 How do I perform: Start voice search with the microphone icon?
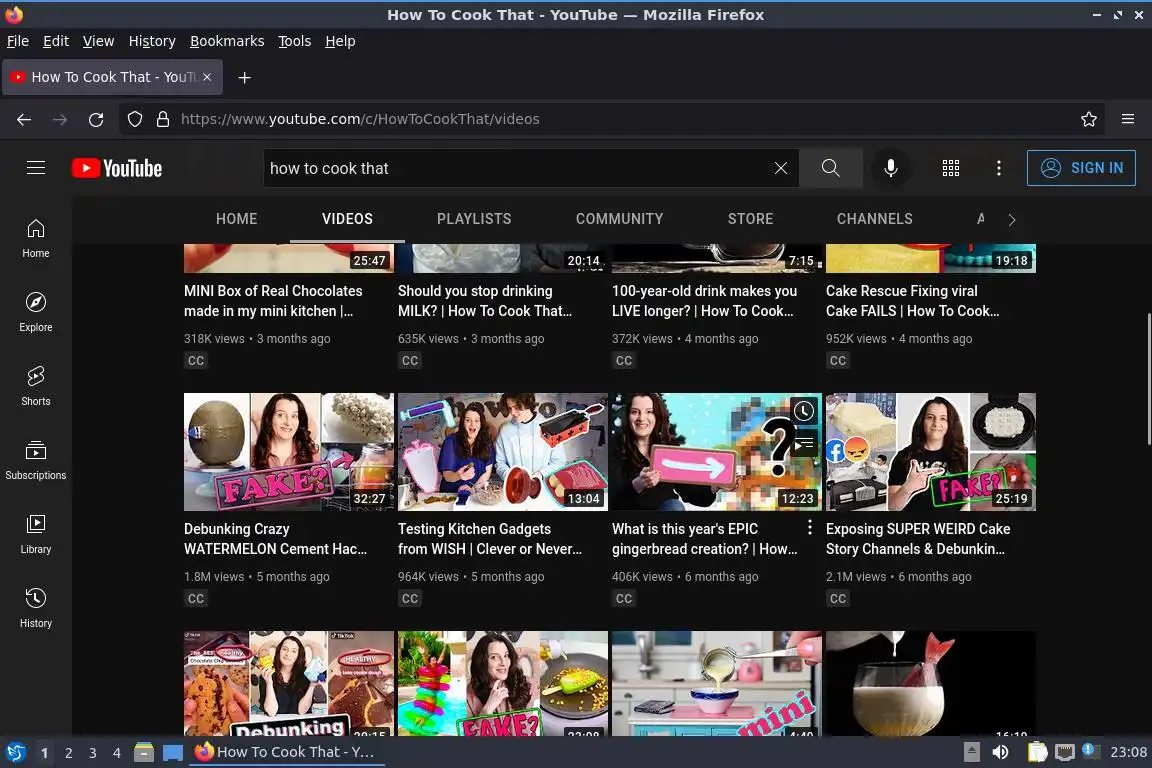pyautogui.click(x=890, y=168)
